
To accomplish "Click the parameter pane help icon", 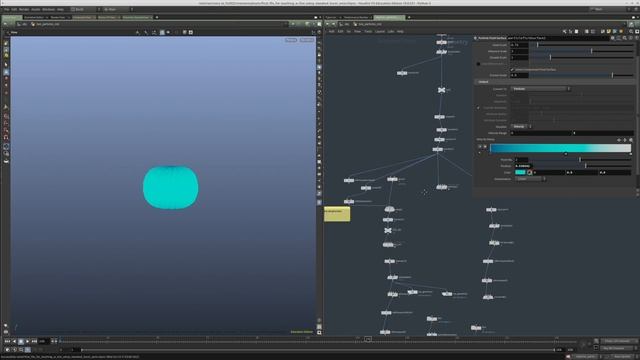I will [637, 38].
